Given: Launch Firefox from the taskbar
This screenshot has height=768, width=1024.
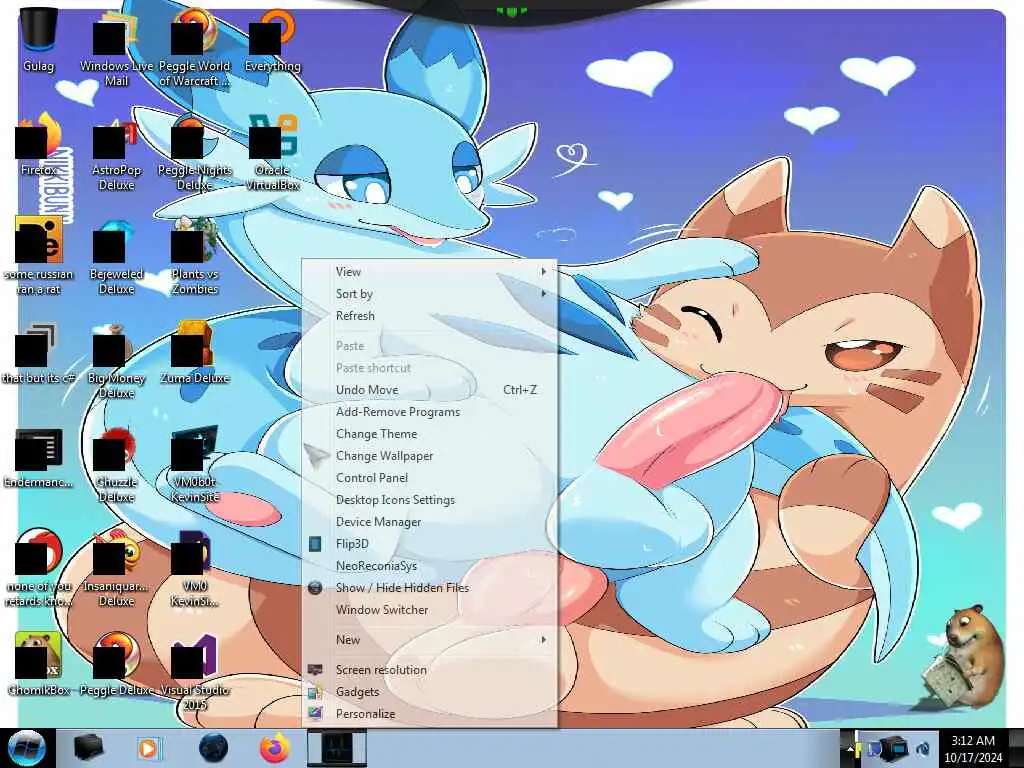Looking at the screenshot, I should tap(275, 748).
